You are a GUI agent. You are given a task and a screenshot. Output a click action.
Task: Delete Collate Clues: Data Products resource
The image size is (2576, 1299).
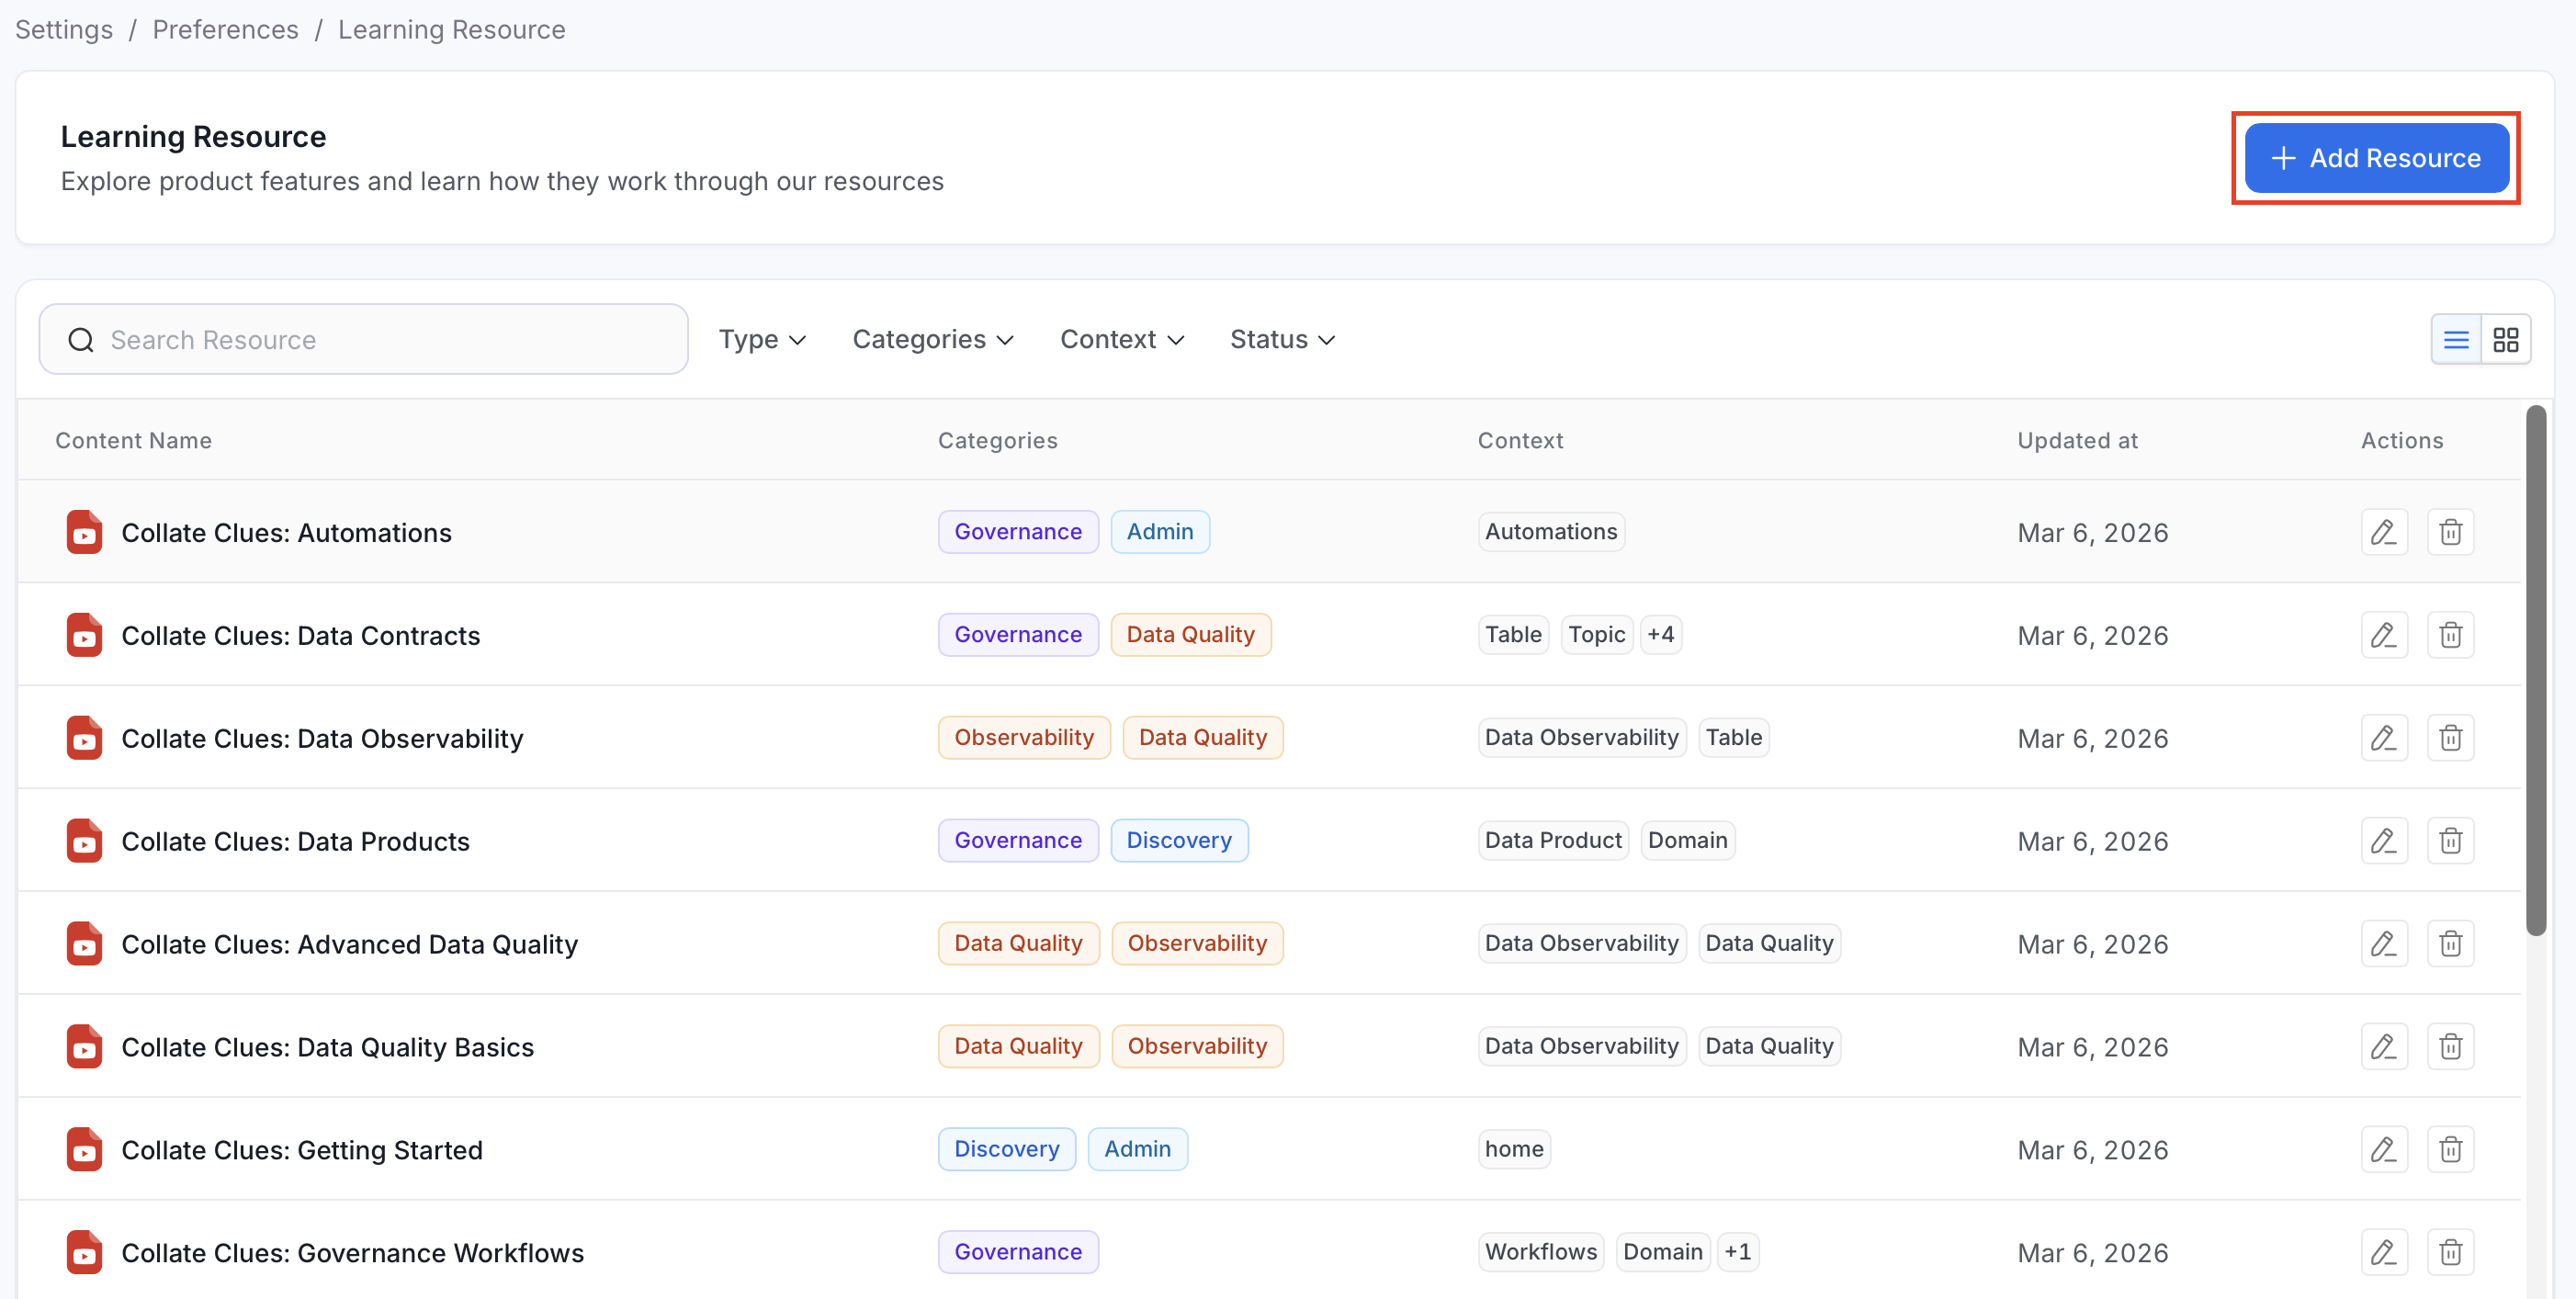click(2450, 841)
